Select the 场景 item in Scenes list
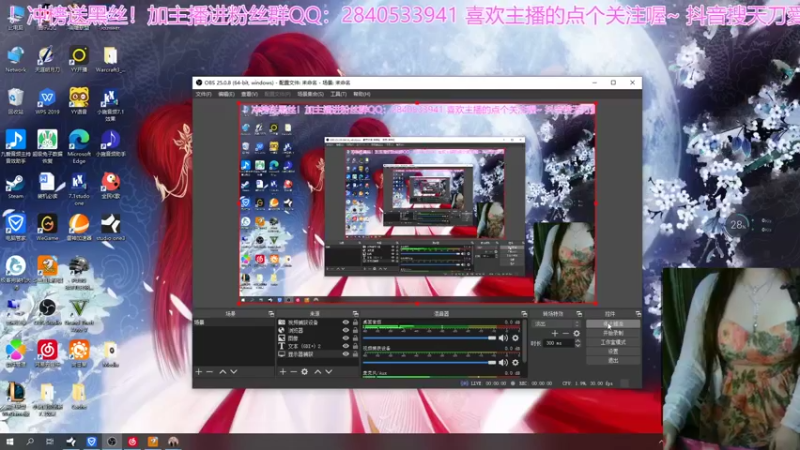Image resolution: width=800 pixels, height=450 pixels. (234, 322)
